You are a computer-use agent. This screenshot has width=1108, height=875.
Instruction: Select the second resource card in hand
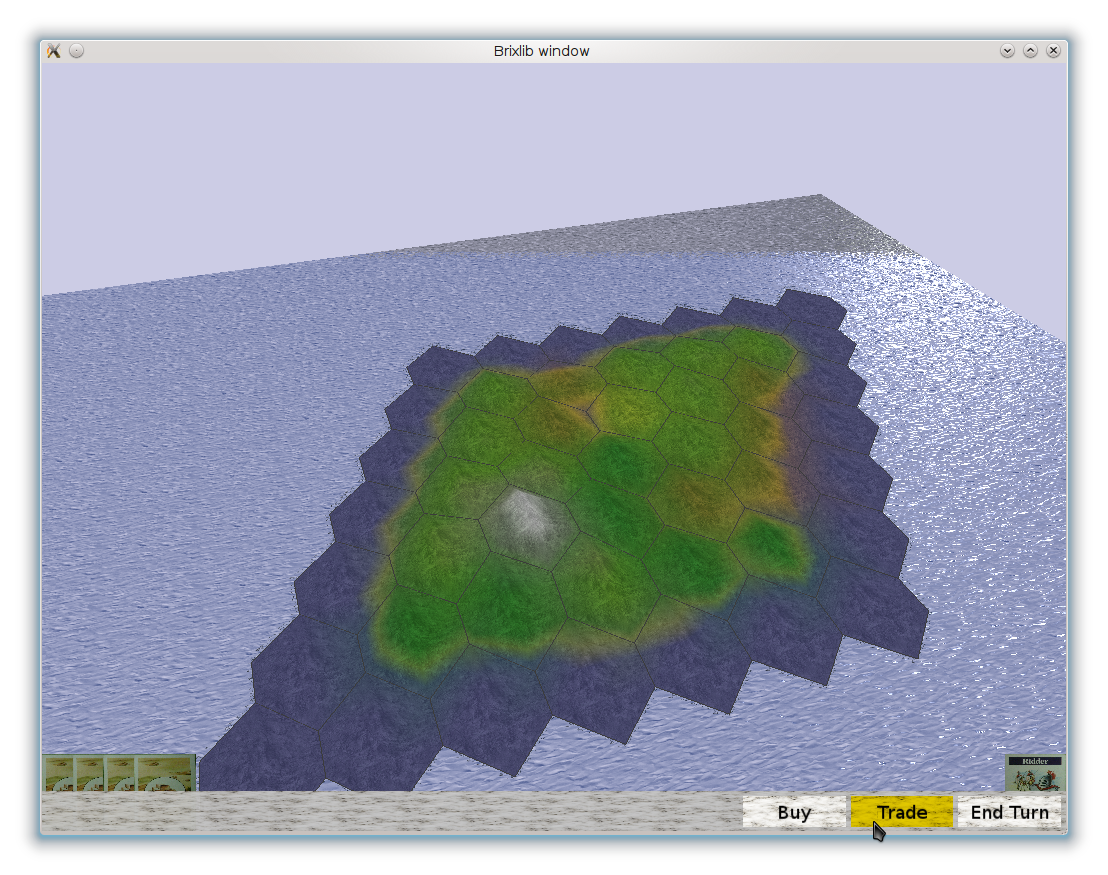[x=89, y=773]
